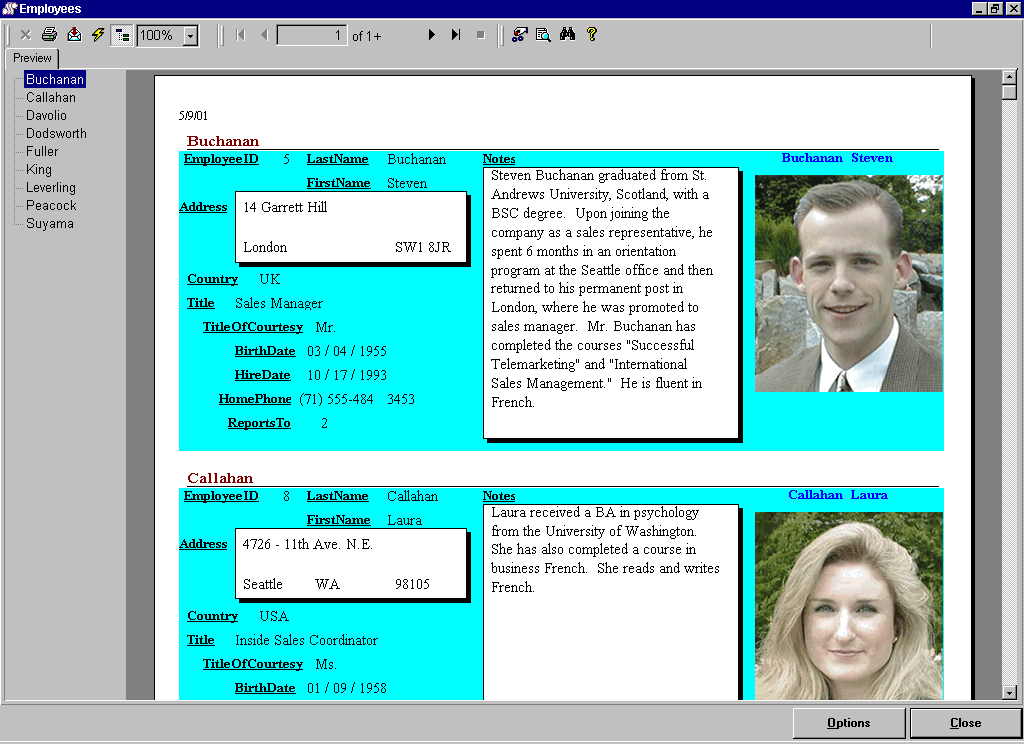
Task: Find text using the binoculars icon
Action: (x=568, y=34)
